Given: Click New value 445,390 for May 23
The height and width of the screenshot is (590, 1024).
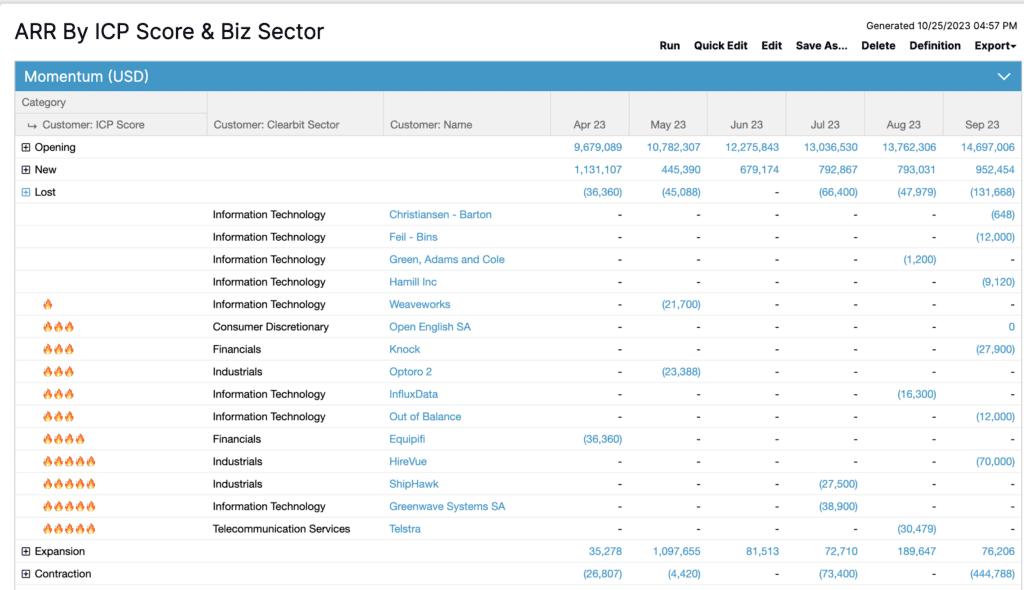Looking at the screenshot, I should (x=680, y=170).
